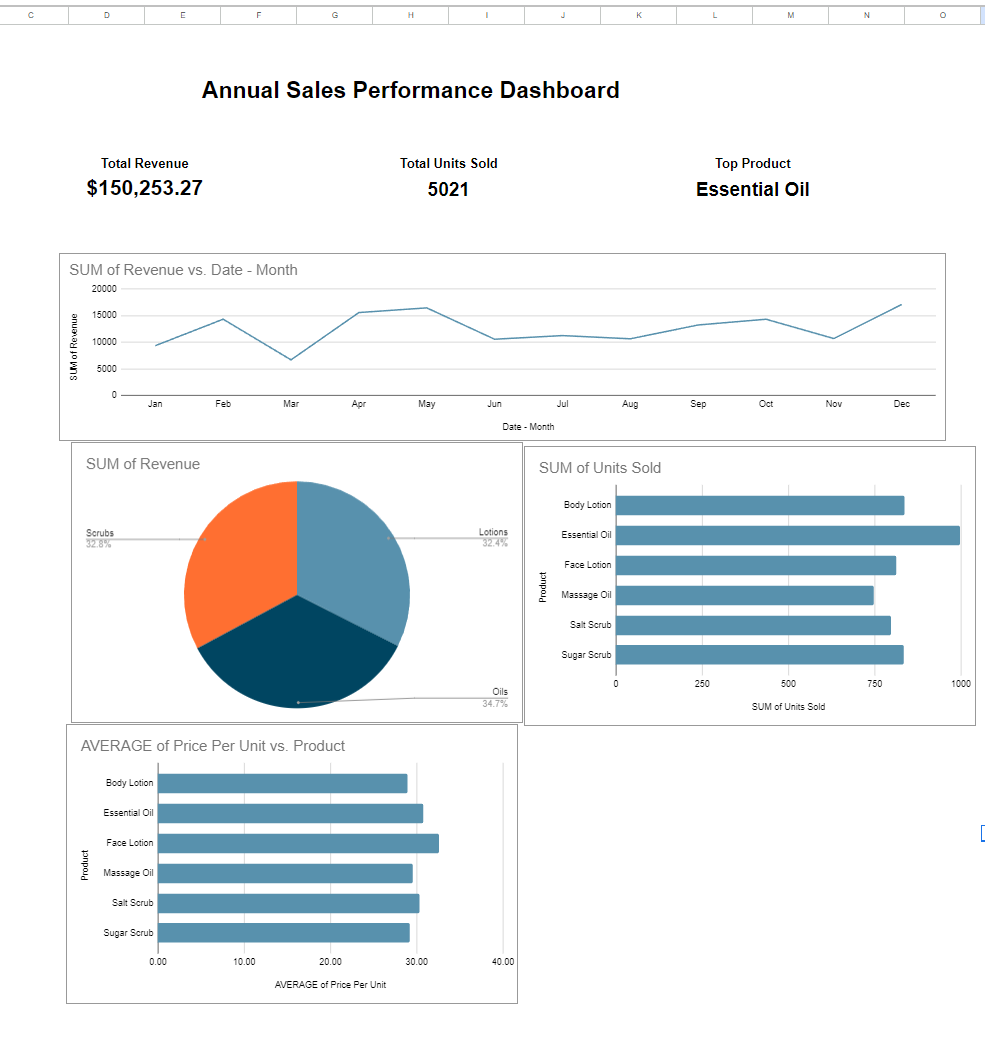The height and width of the screenshot is (1063, 985).
Task: Click the Annual Sales Performance Dashboard title
Action: (x=410, y=90)
